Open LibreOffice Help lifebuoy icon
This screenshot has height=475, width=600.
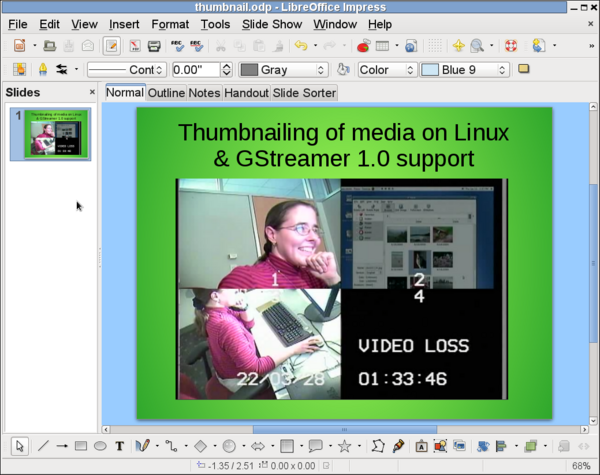[x=511, y=46]
